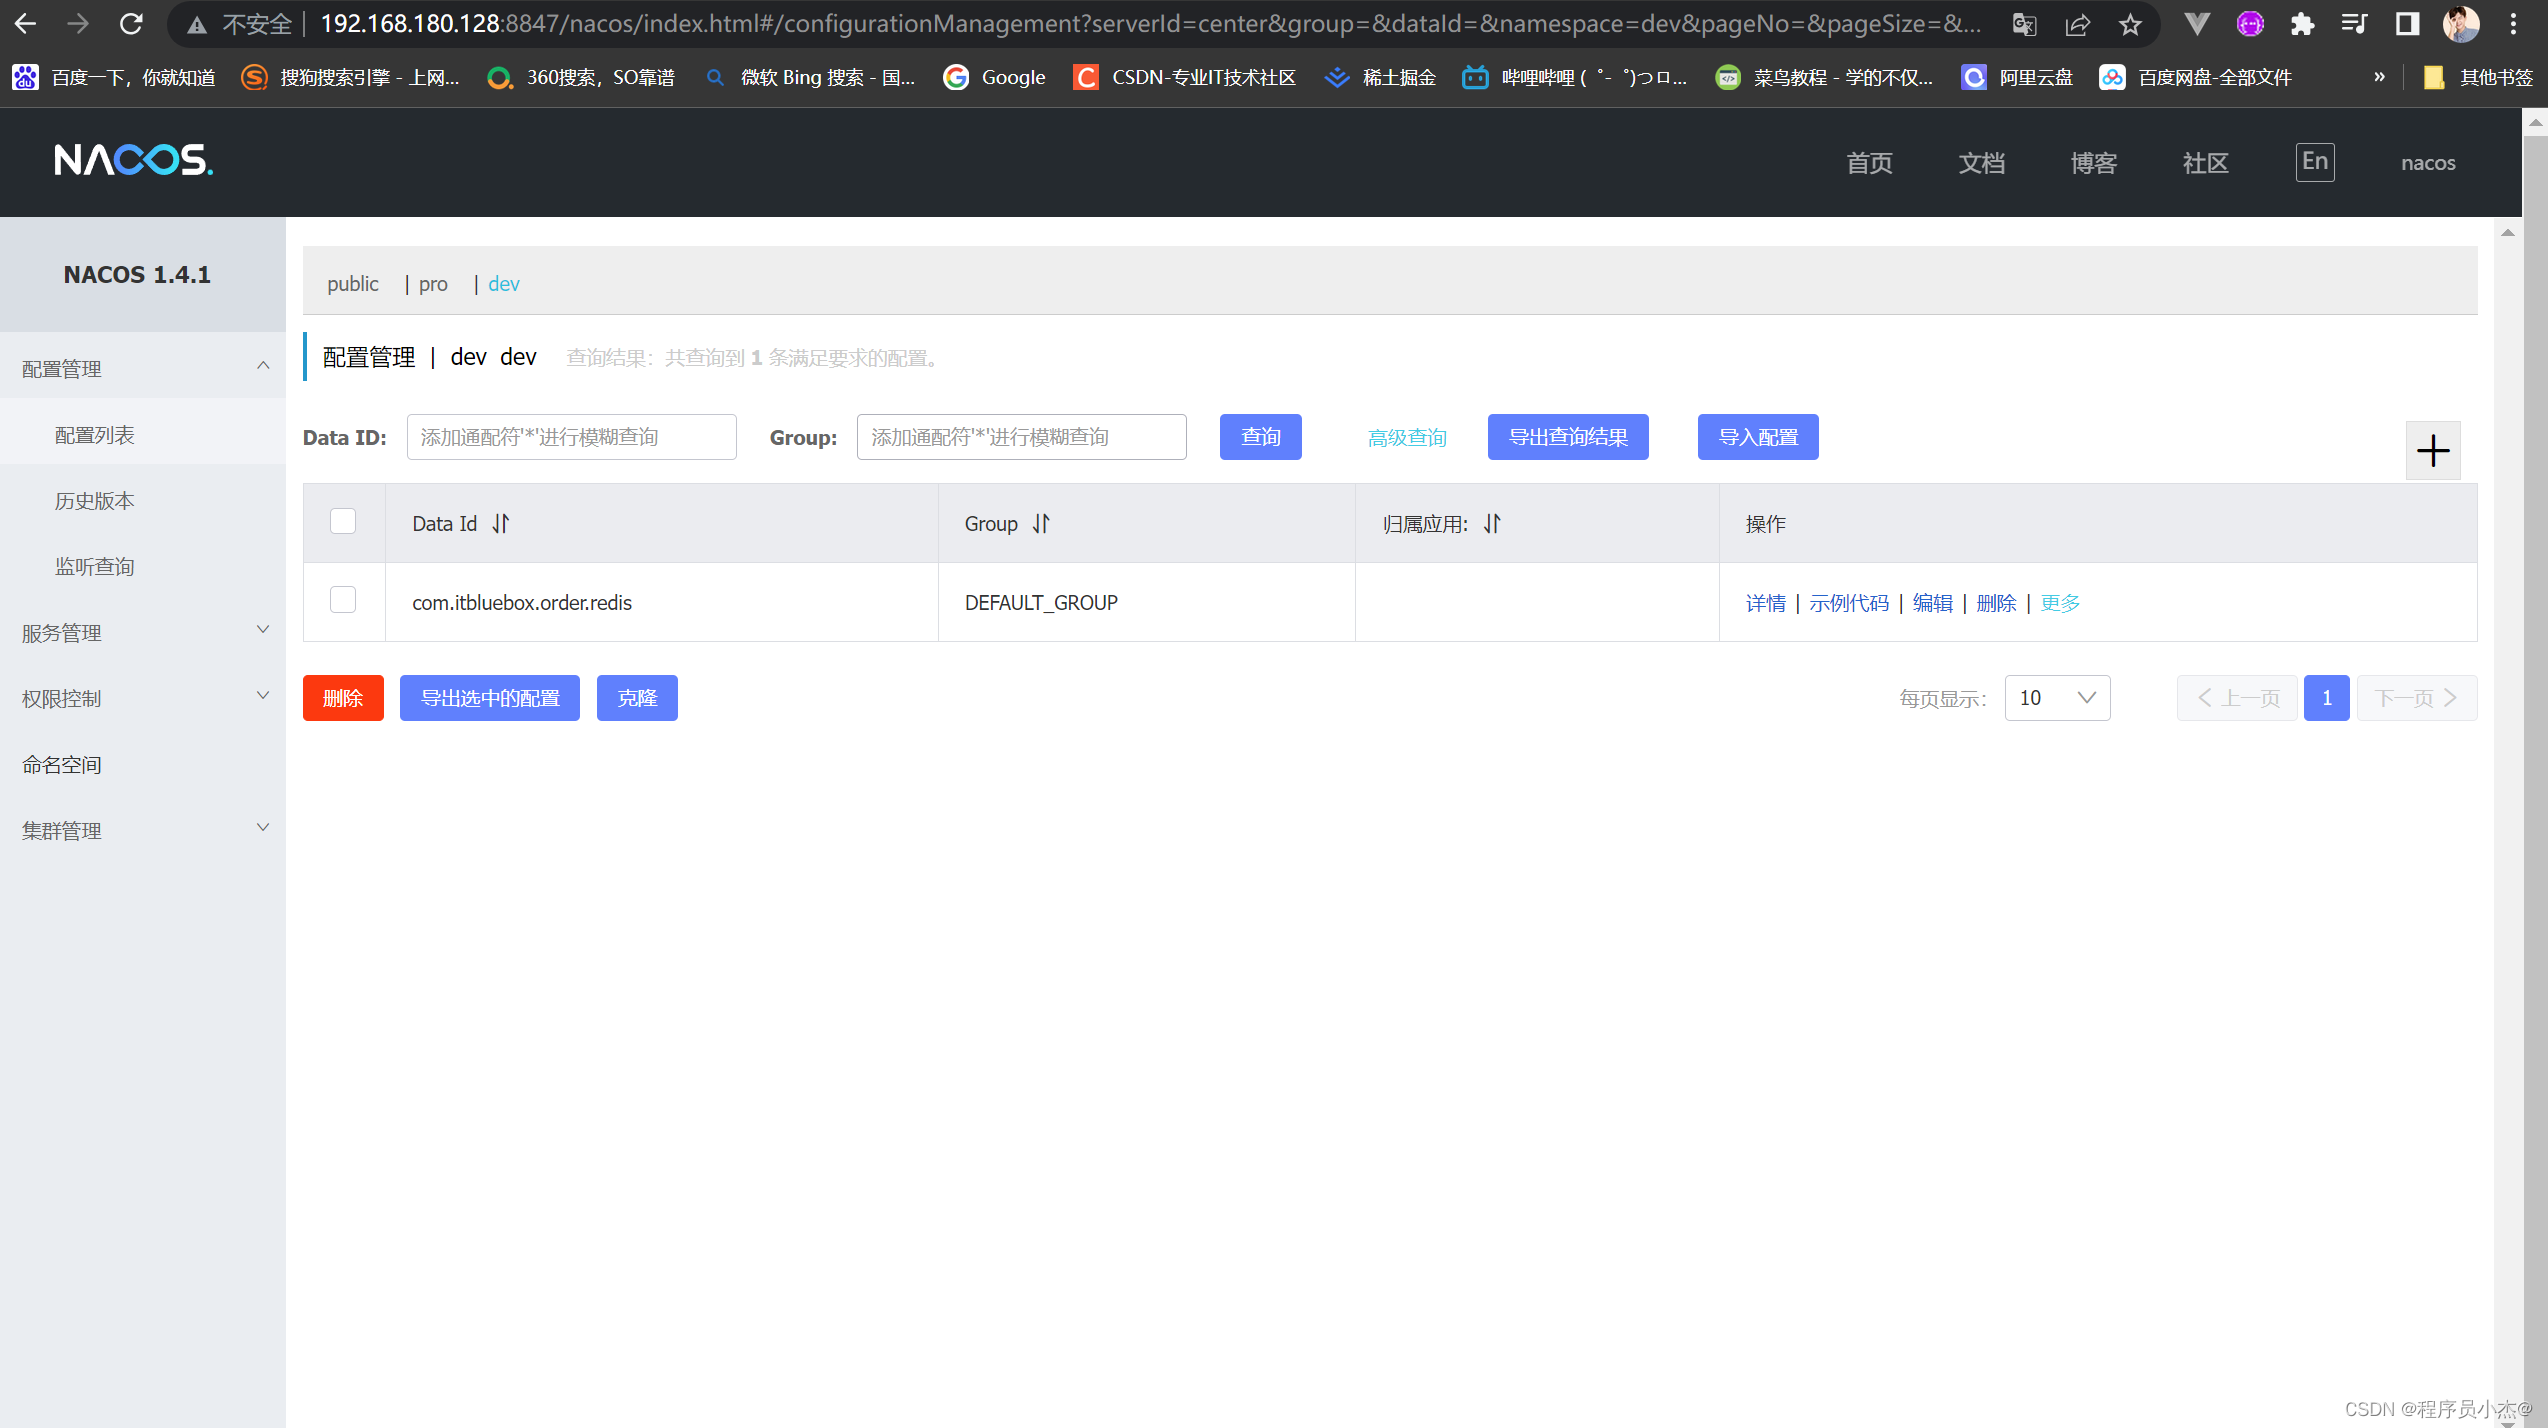Go back with browser back arrow
Viewport: 2548px width, 1428px height.
(x=25, y=24)
